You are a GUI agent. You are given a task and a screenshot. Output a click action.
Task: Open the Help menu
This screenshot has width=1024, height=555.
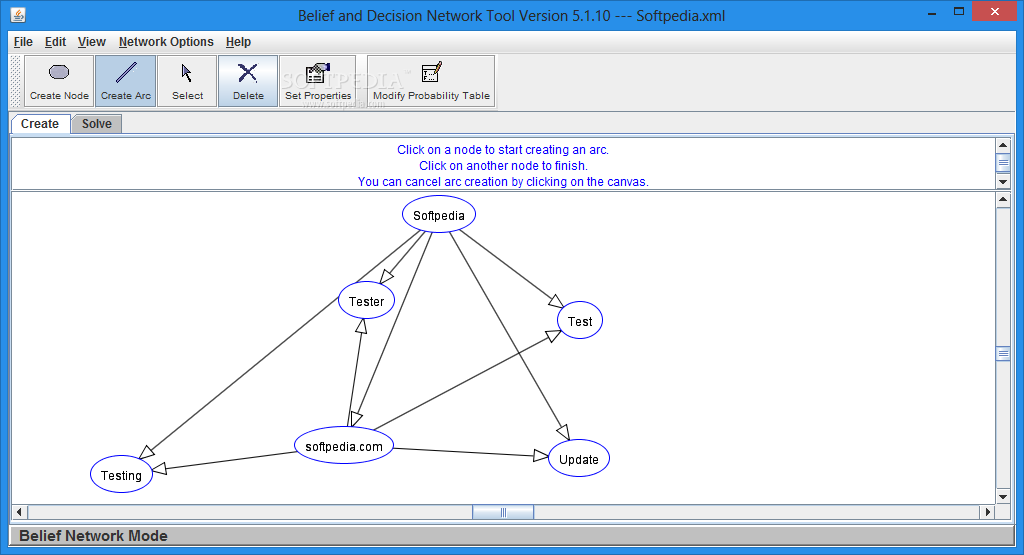[238, 42]
